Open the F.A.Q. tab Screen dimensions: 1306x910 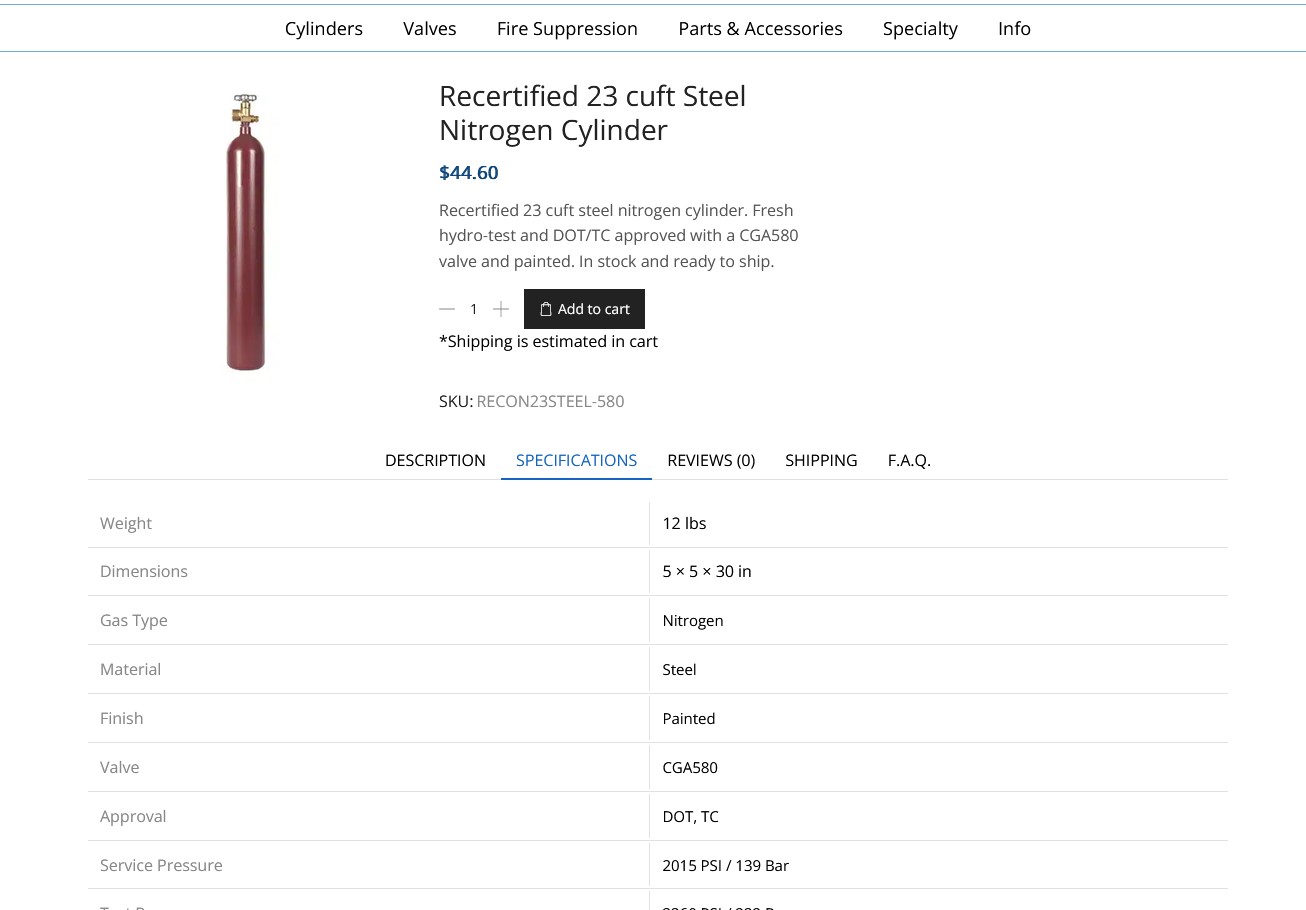tap(909, 460)
